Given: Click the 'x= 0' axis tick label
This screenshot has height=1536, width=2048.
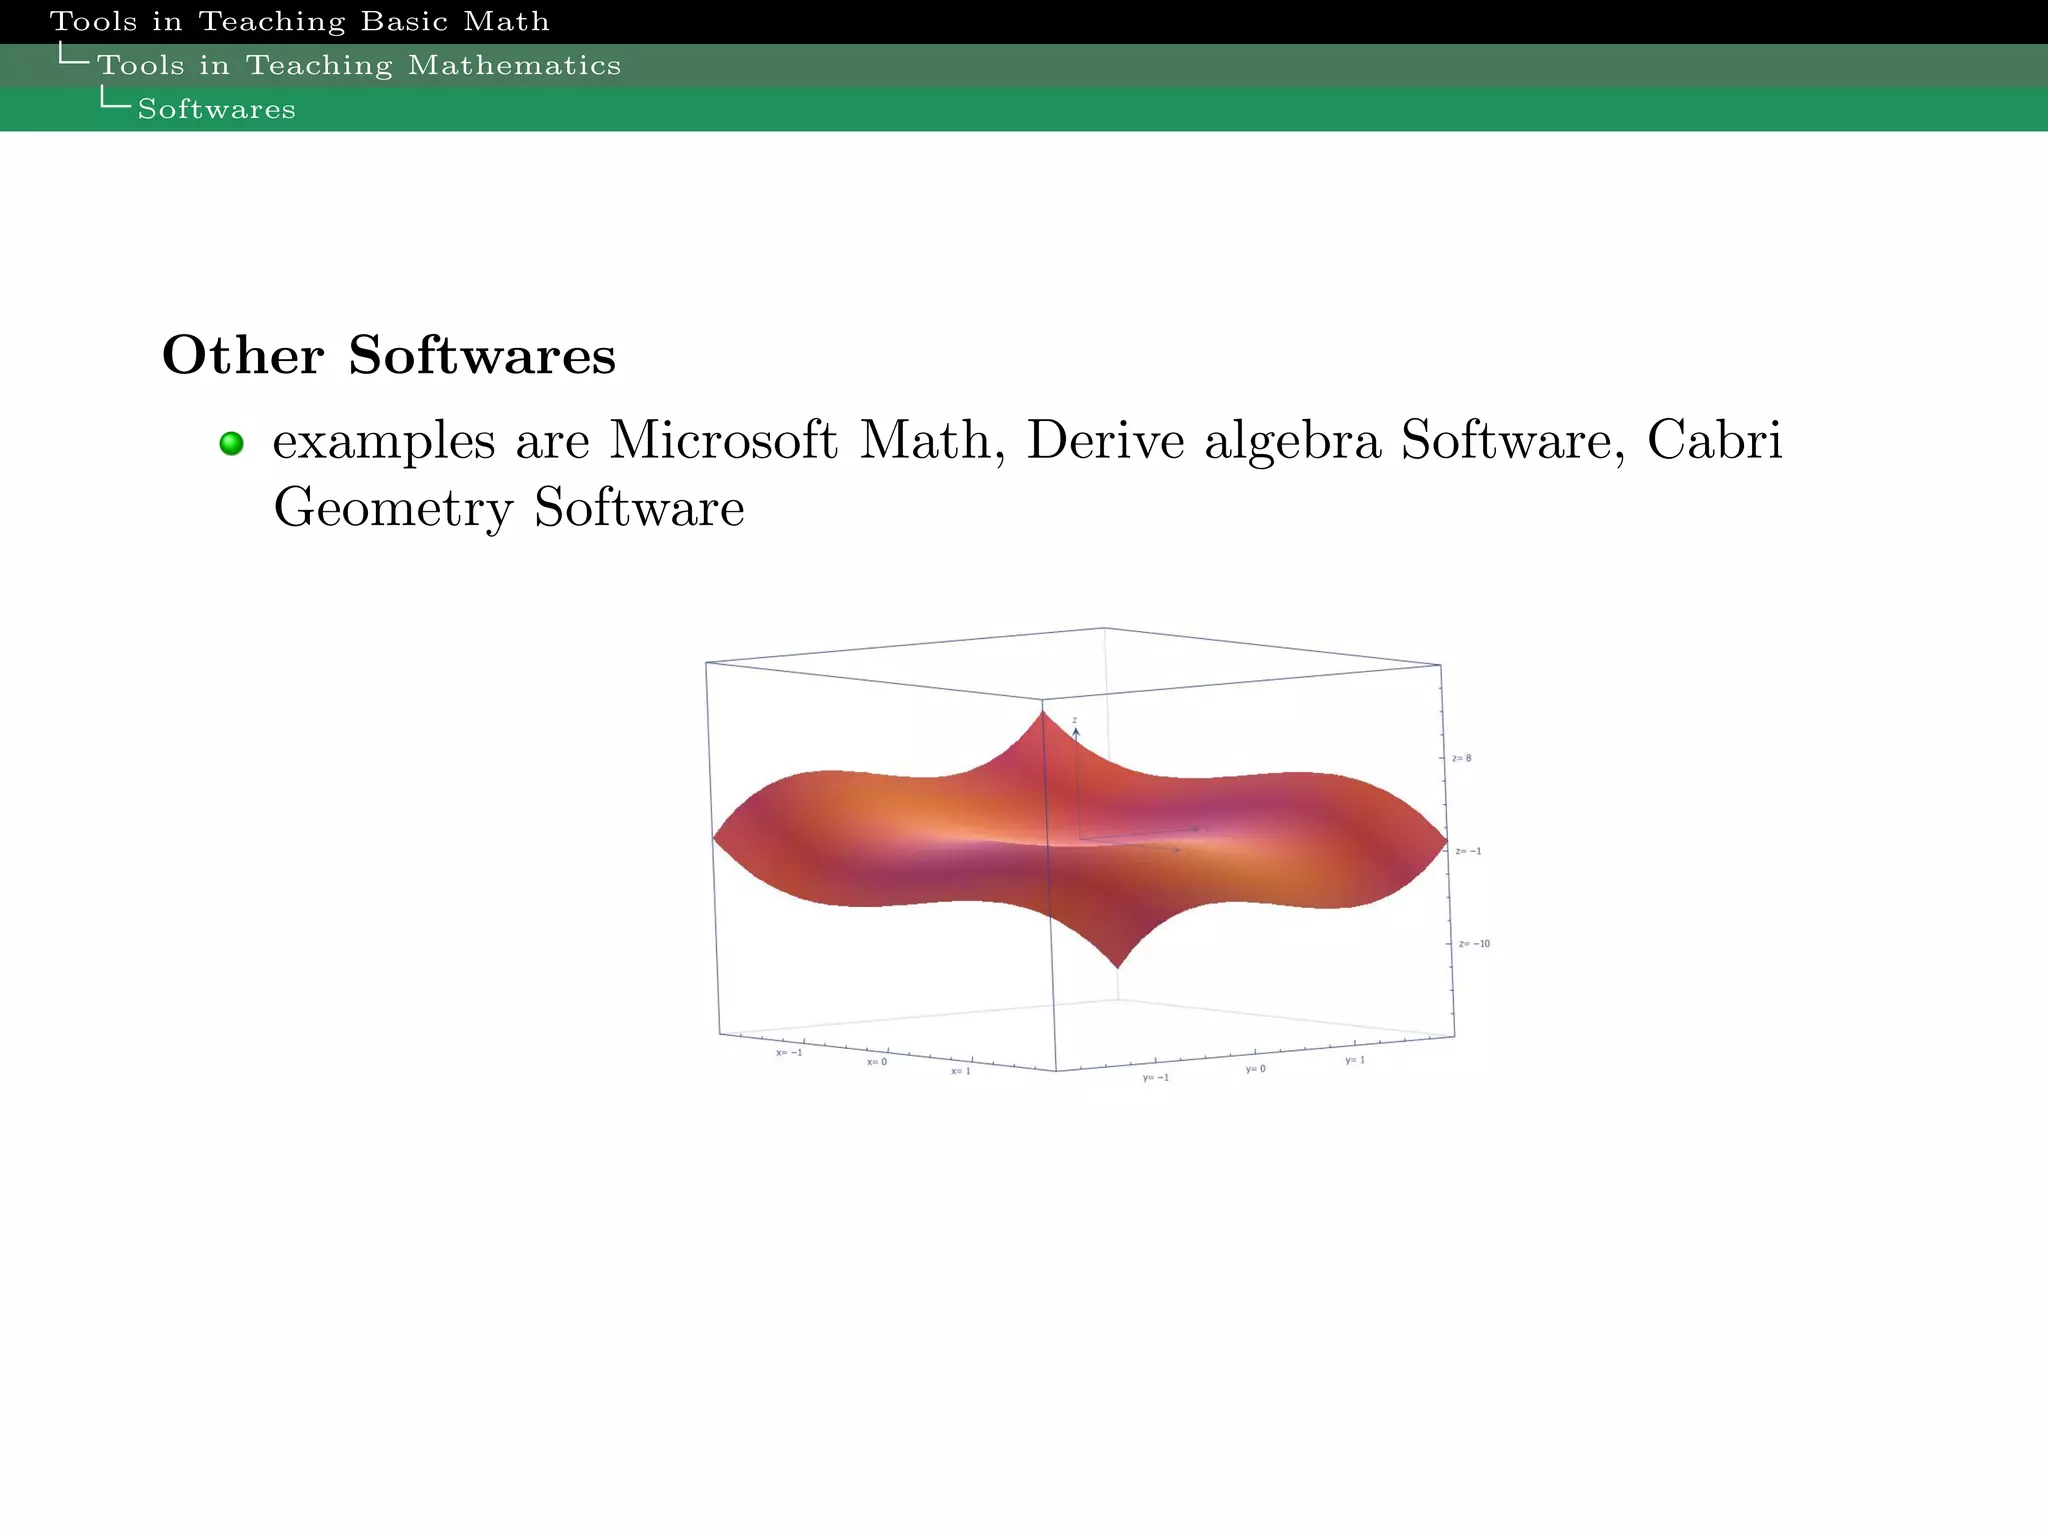Looking at the screenshot, I should [876, 1062].
